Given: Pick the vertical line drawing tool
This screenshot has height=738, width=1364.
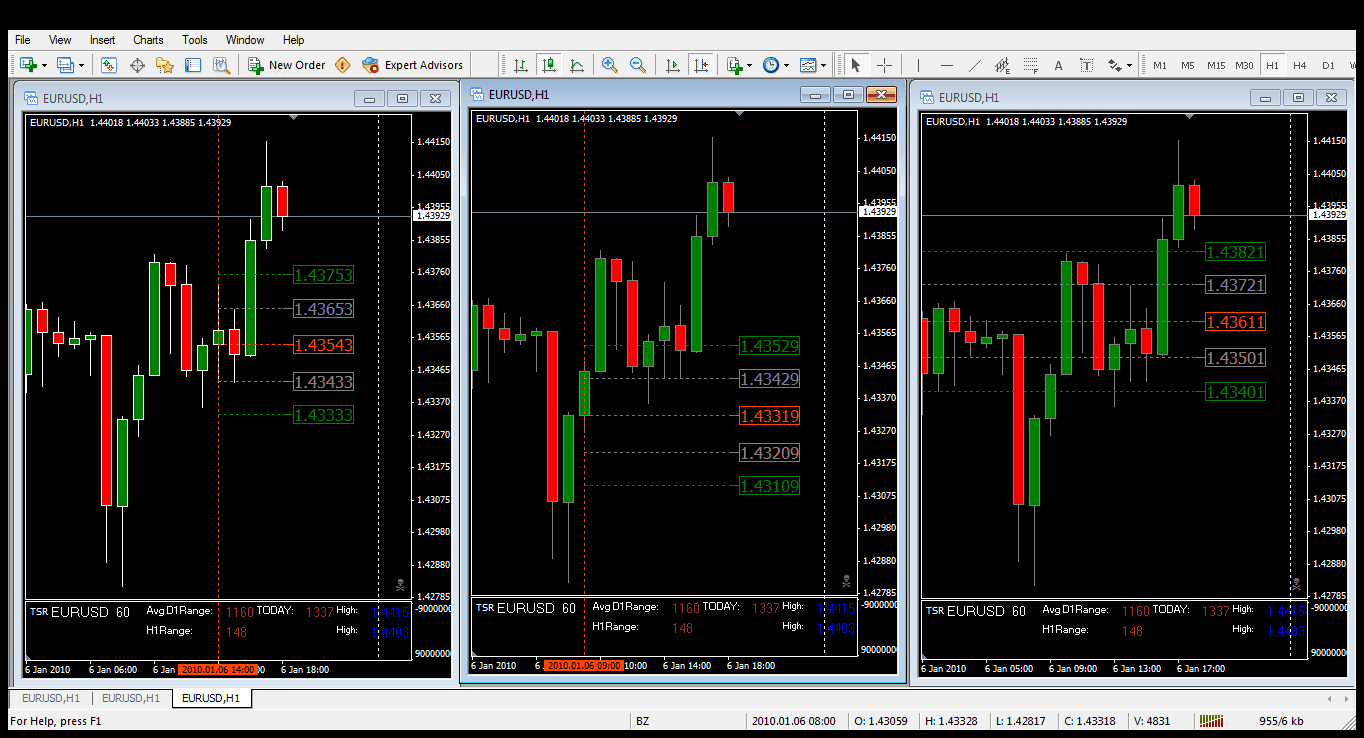Looking at the screenshot, I should 918,65.
